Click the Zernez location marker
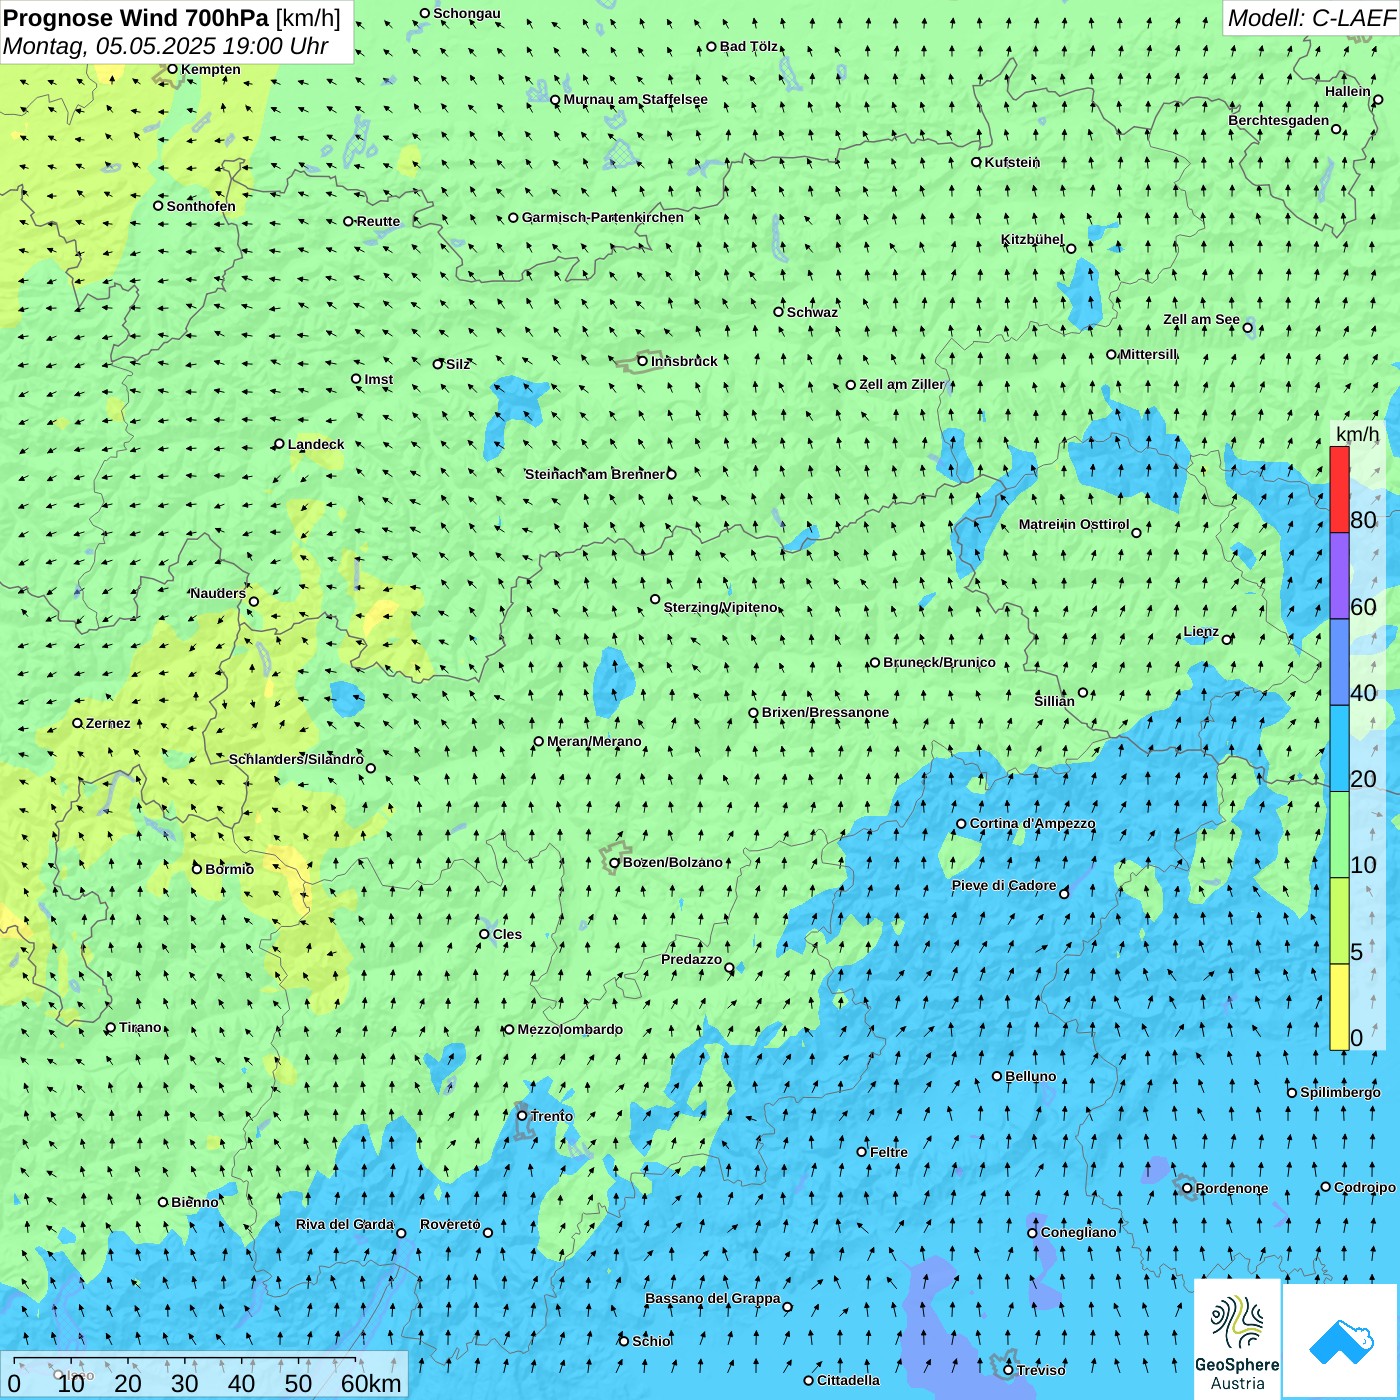Viewport: 1400px width, 1400px height. [x=77, y=723]
